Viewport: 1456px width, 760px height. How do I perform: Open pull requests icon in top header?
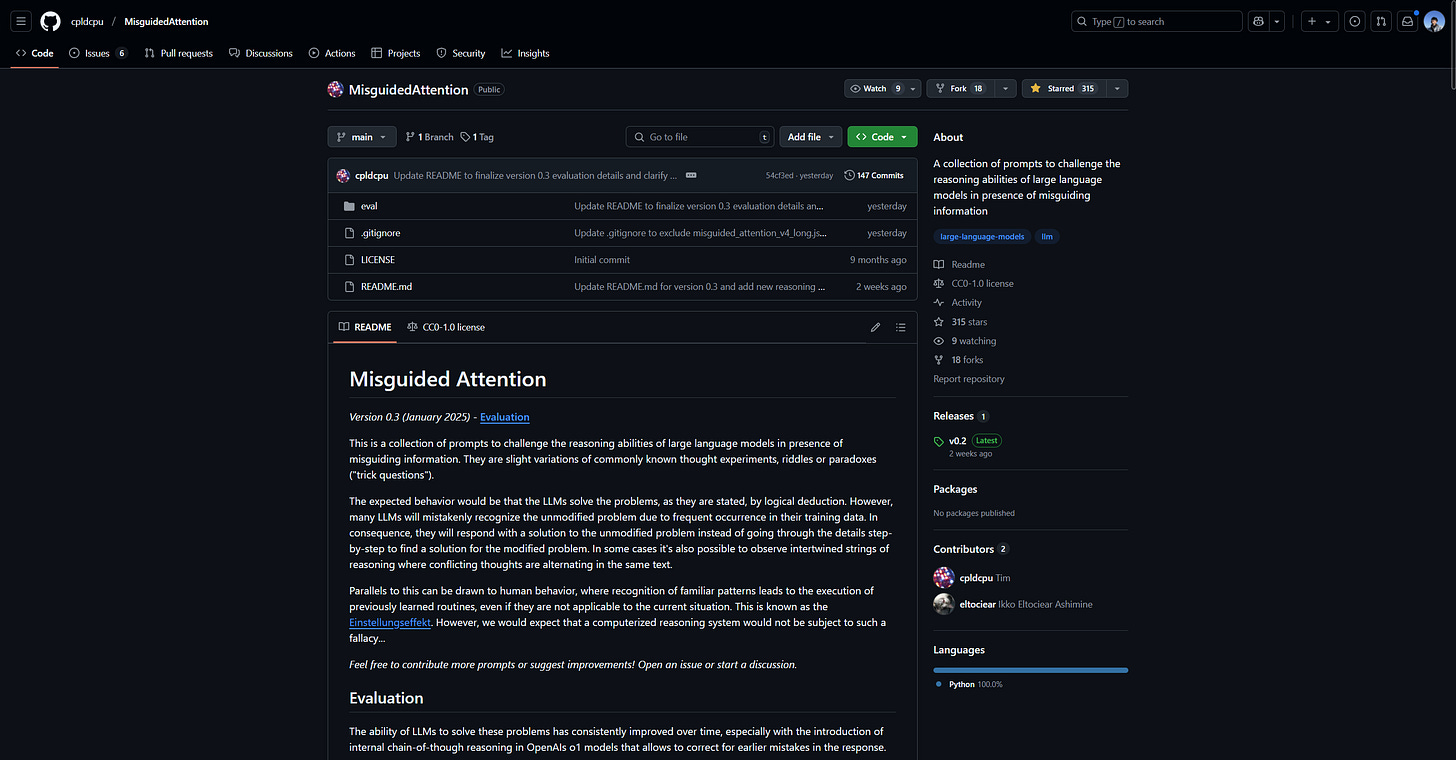click(x=1381, y=21)
